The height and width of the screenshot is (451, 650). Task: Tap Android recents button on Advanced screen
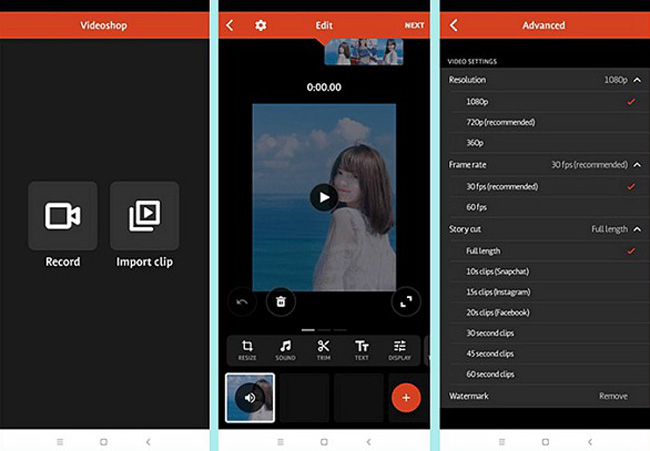[502, 442]
